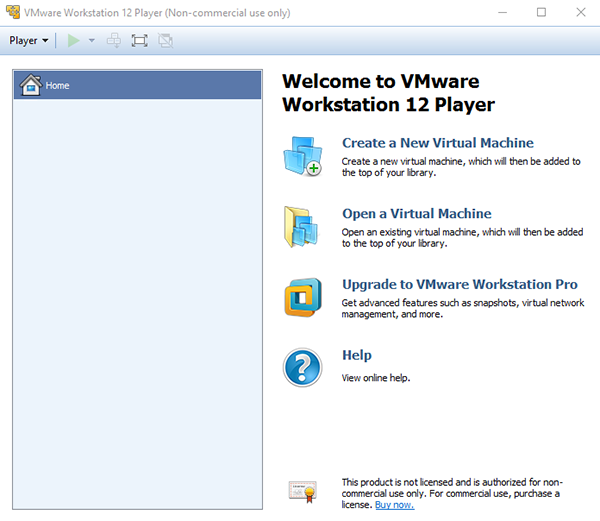The height and width of the screenshot is (521, 600).
Task: Open the Help heading link
Action: 356,355
